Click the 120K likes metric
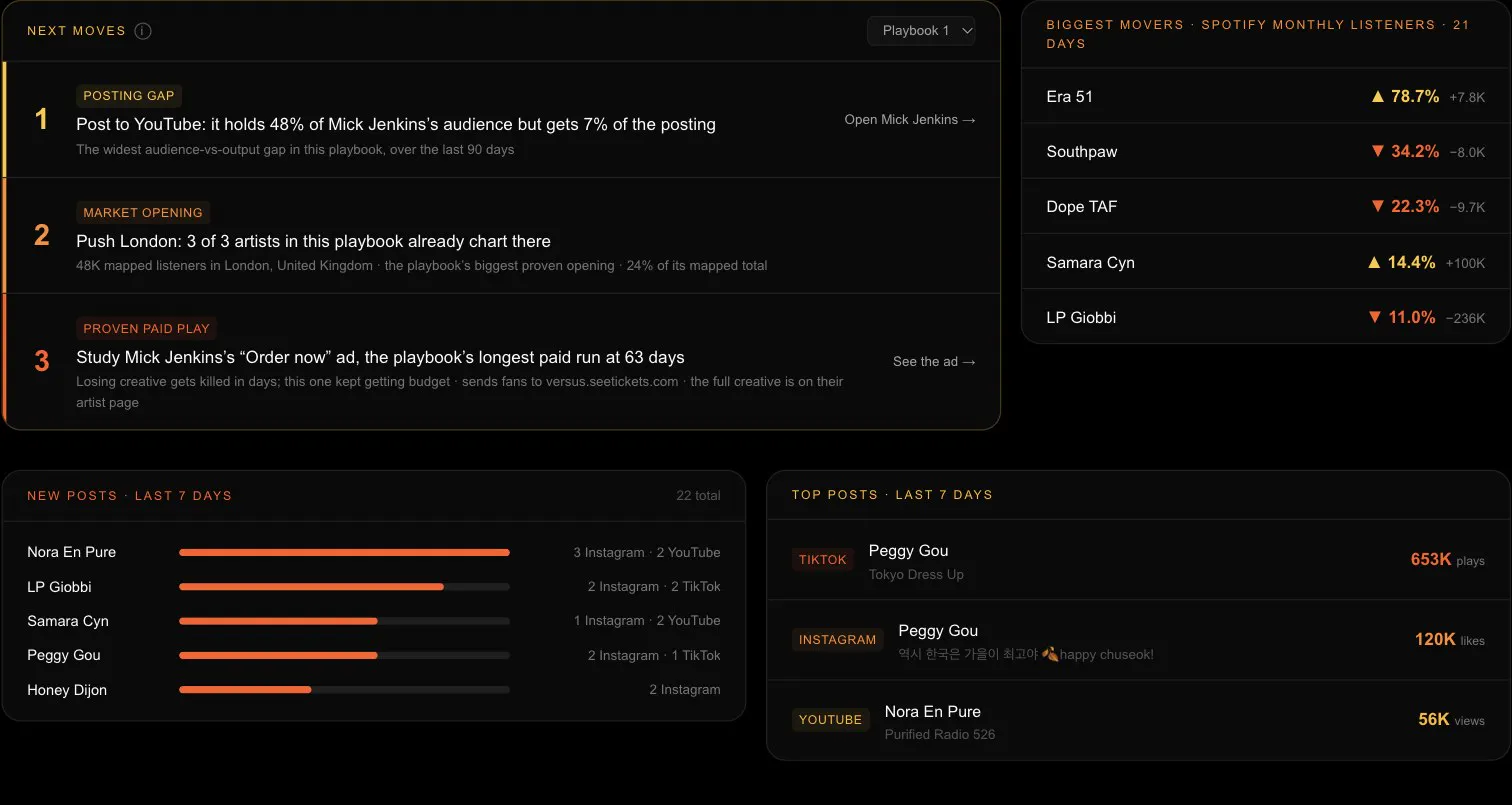Screen dimensions: 1512x805 pos(1450,640)
